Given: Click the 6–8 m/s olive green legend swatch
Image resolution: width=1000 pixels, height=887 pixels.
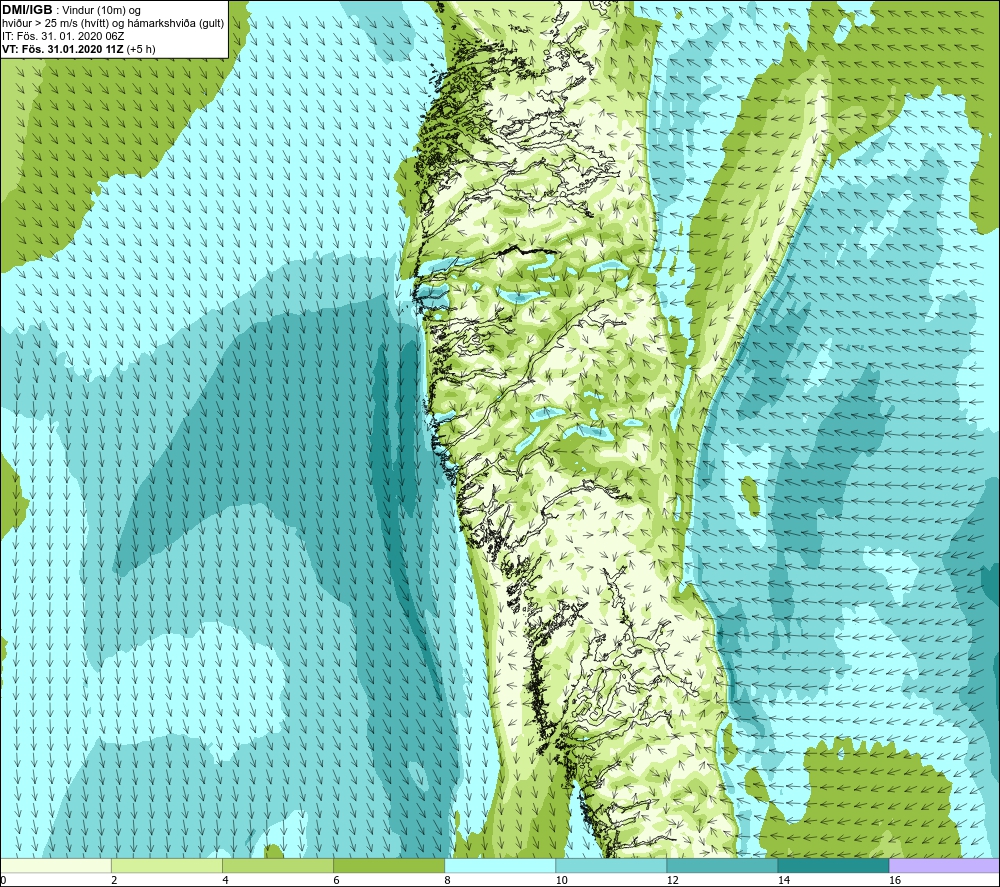Looking at the screenshot, I should click(x=389, y=865).
